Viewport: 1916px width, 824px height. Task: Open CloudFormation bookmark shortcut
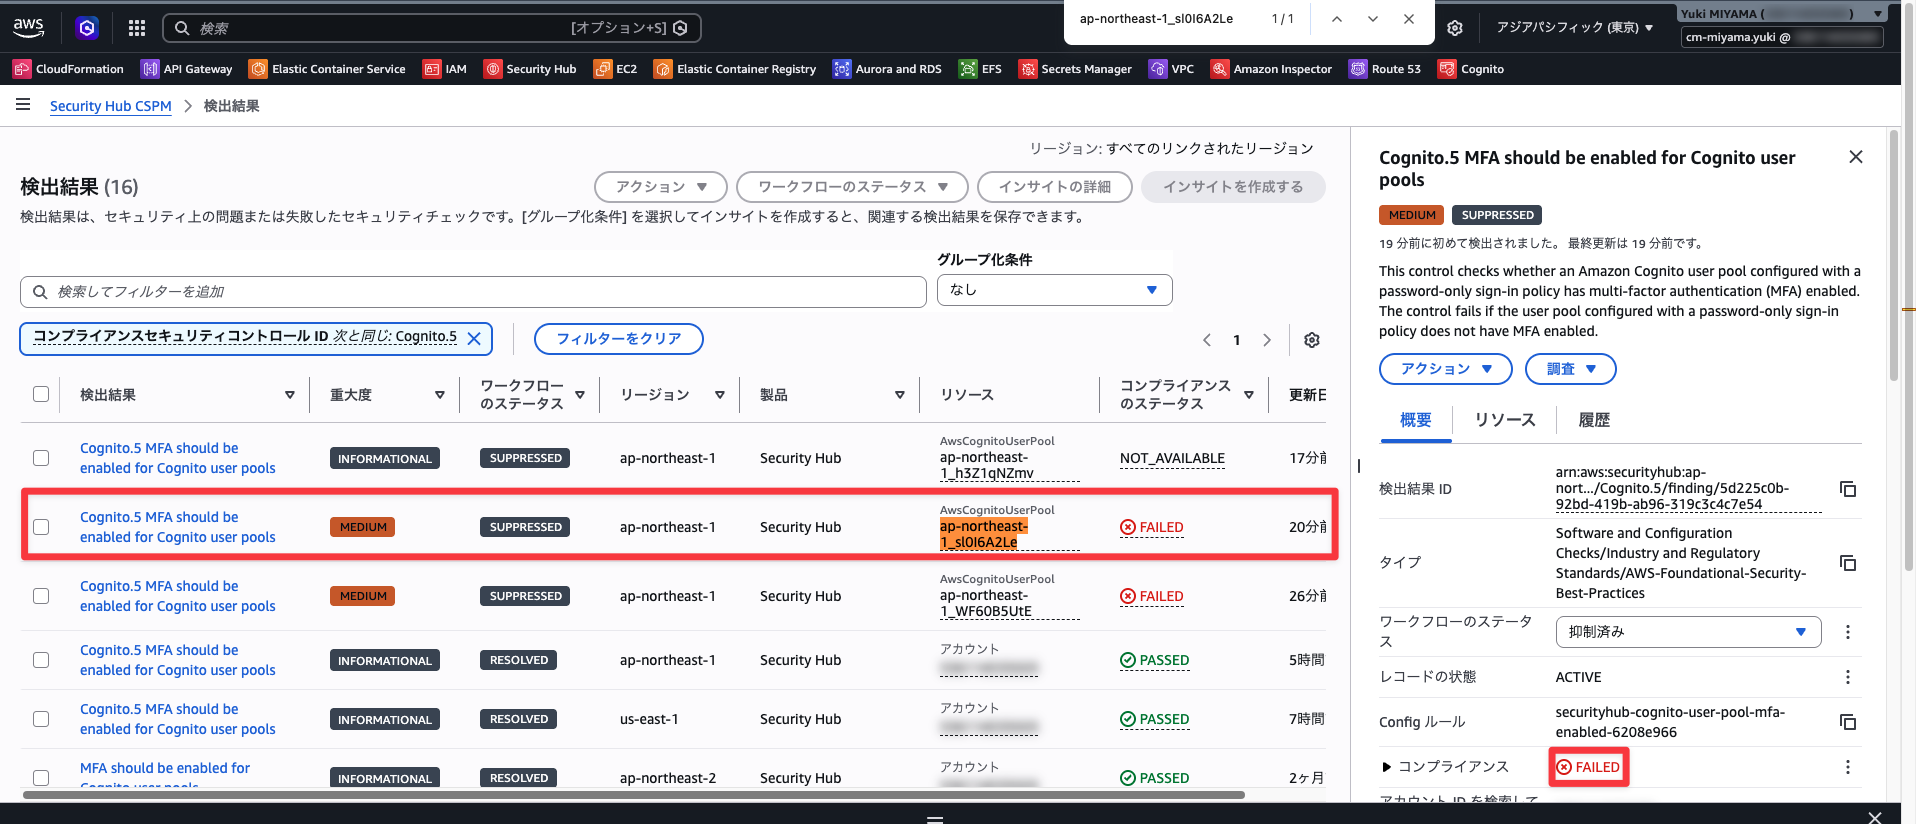(68, 69)
